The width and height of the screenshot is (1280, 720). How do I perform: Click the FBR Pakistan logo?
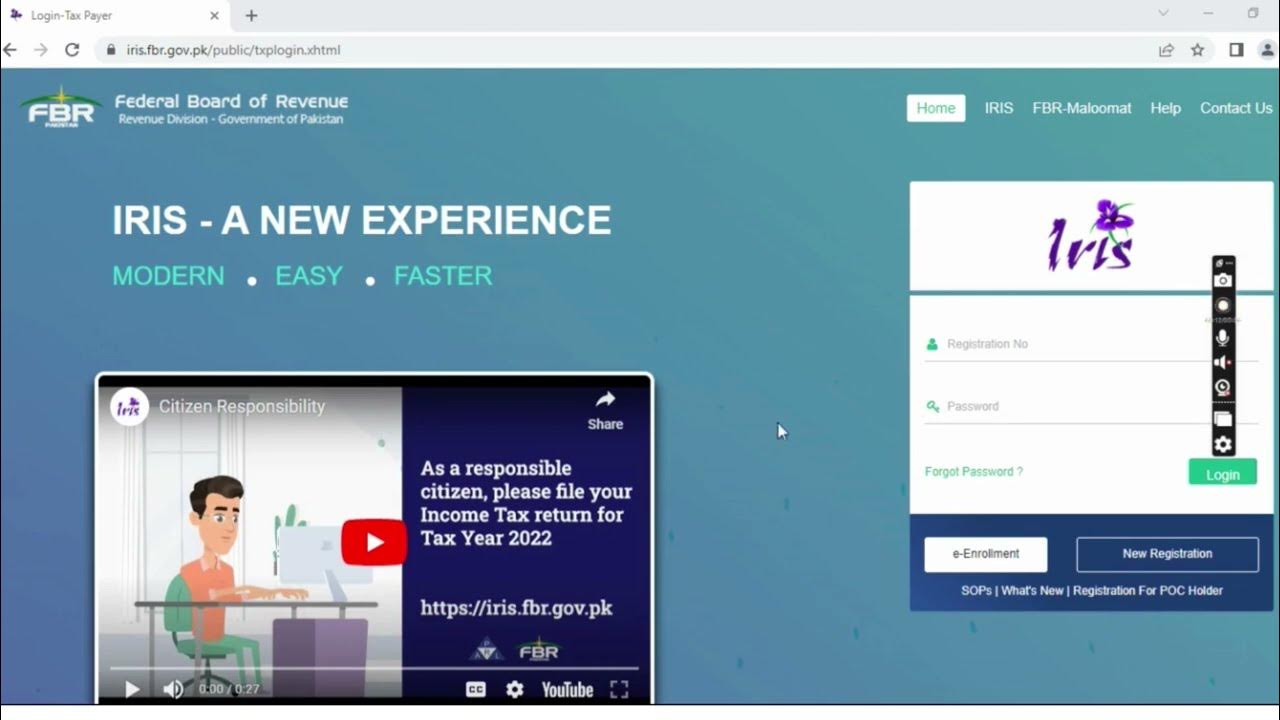click(x=61, y=107)
